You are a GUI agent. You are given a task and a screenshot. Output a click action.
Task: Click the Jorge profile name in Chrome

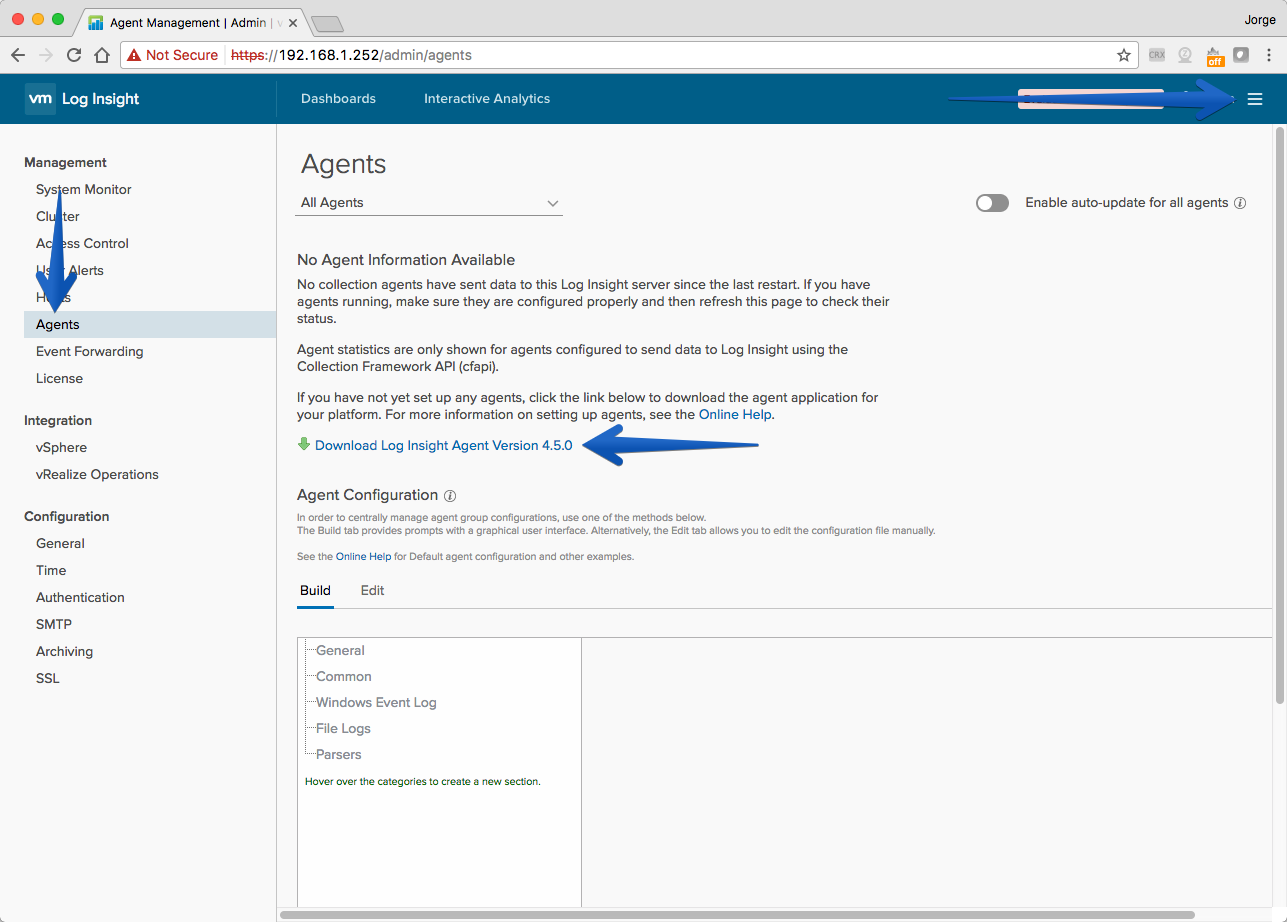tap(1260, 19)
